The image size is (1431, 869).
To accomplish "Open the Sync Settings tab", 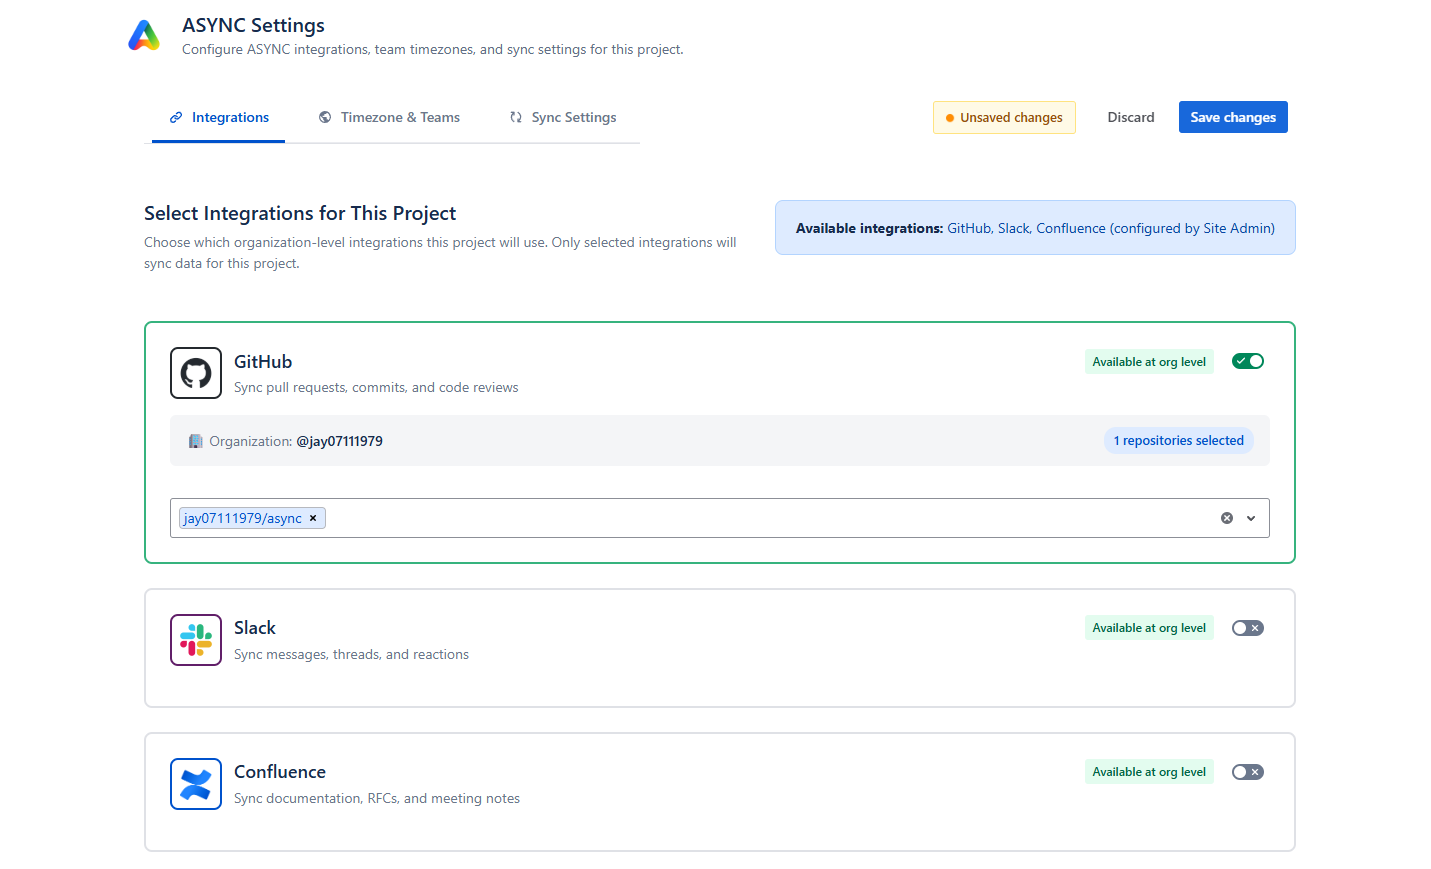I will tap(574, 117).
